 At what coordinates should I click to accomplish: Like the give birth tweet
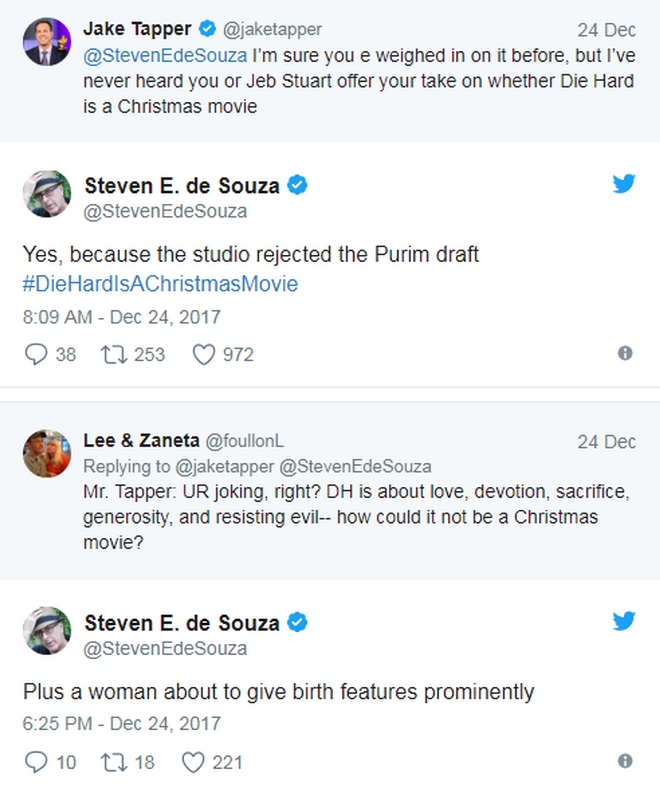point(194,762)
